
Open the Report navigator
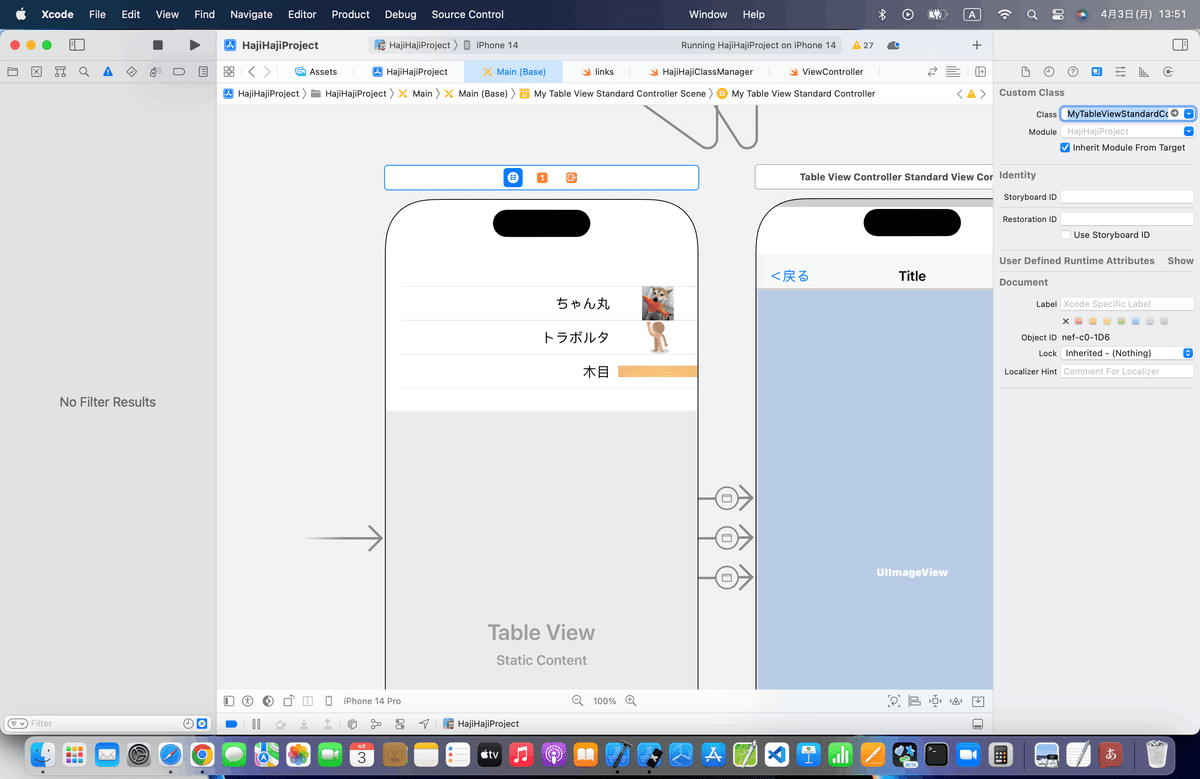[x=203, y=72]
